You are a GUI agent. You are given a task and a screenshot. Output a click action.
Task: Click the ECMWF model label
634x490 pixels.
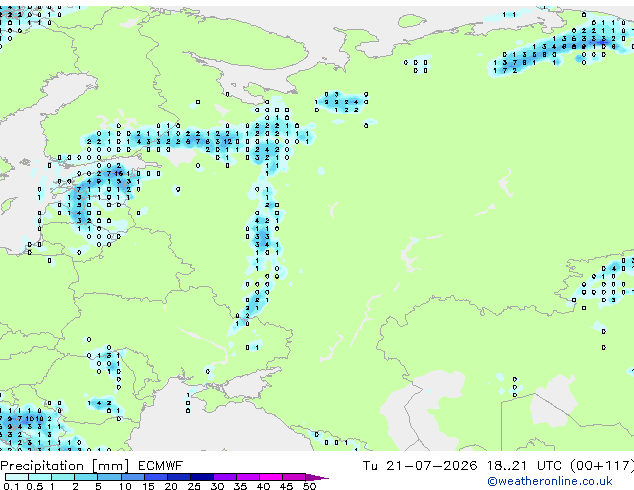161,466
